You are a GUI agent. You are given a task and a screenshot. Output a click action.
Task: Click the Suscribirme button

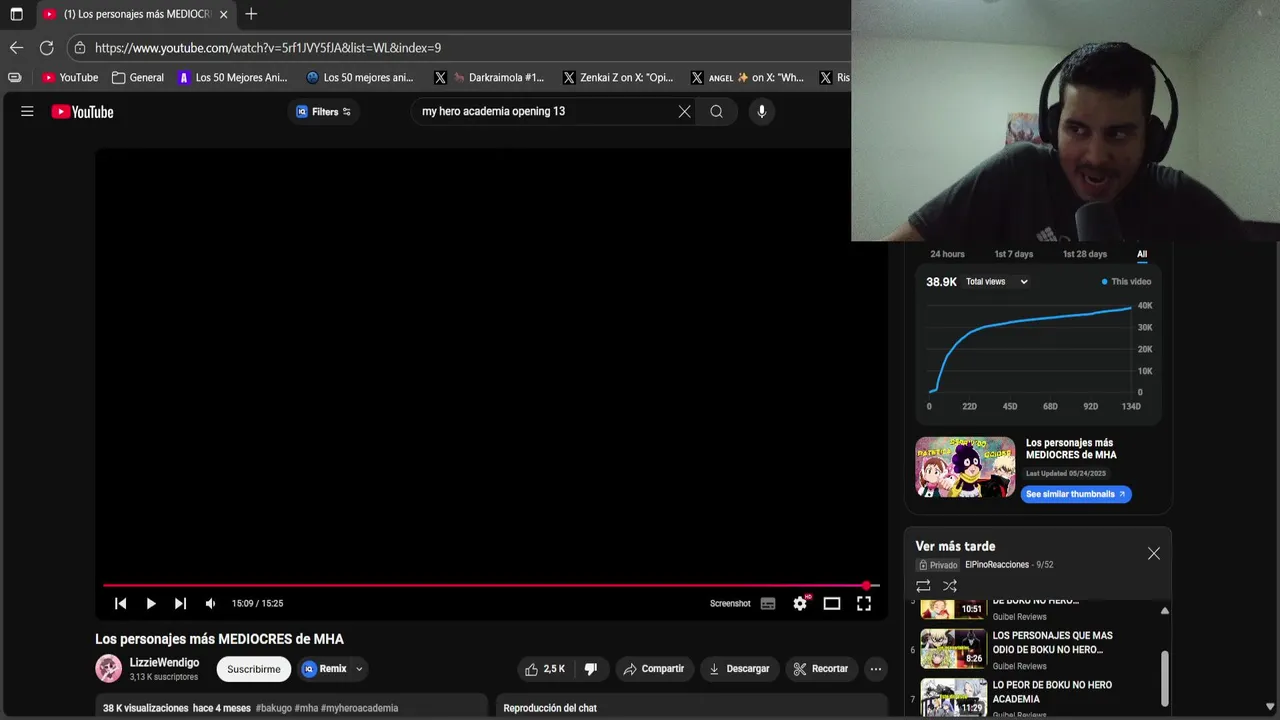tap(254, 669)
